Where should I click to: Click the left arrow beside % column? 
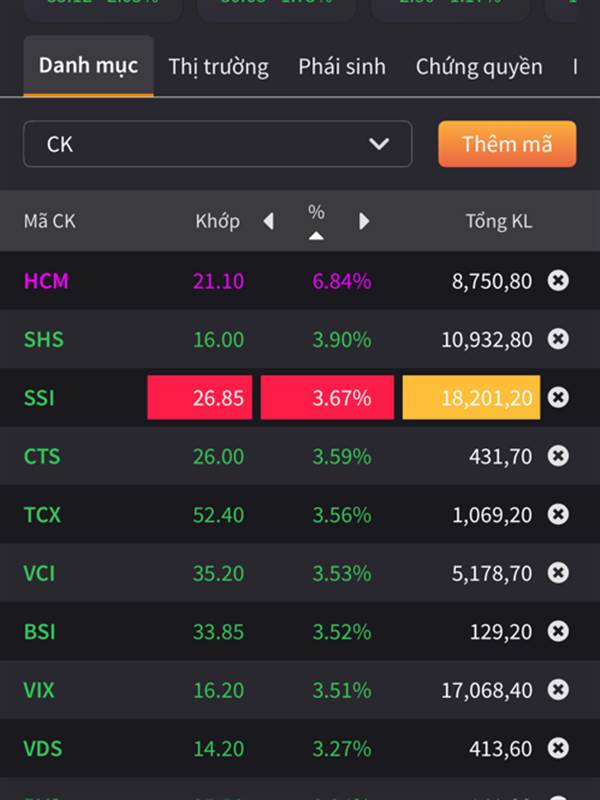click(x=268, y=221)
